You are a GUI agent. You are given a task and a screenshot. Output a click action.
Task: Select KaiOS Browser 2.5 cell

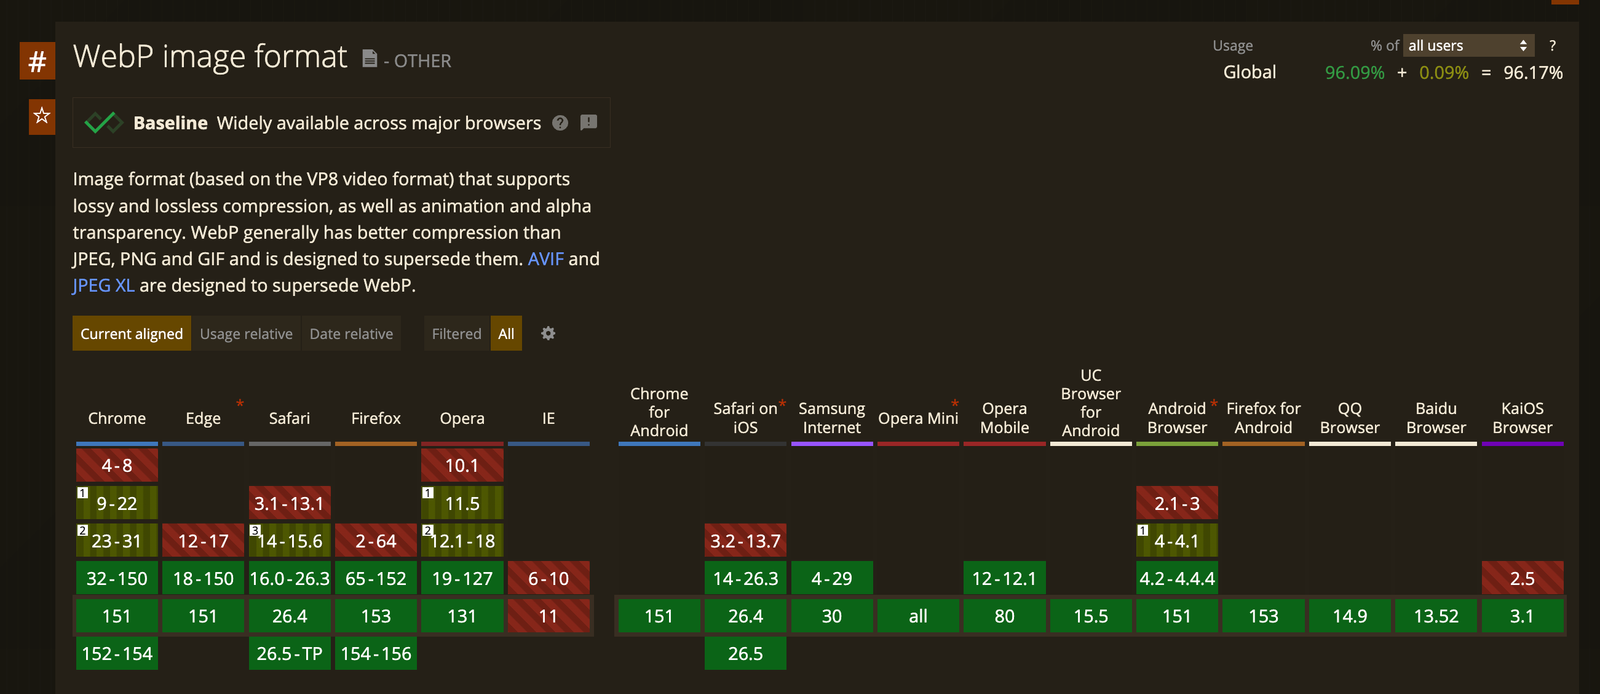[x=1522, y=578]
